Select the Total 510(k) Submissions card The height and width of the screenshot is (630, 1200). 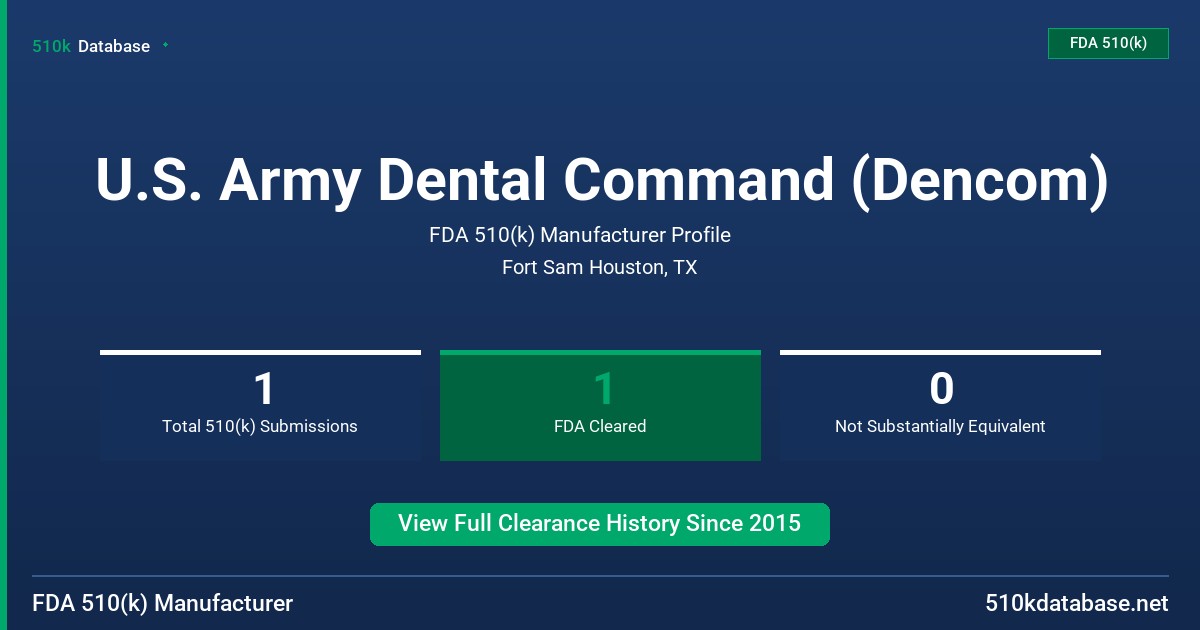pos(260,405)
